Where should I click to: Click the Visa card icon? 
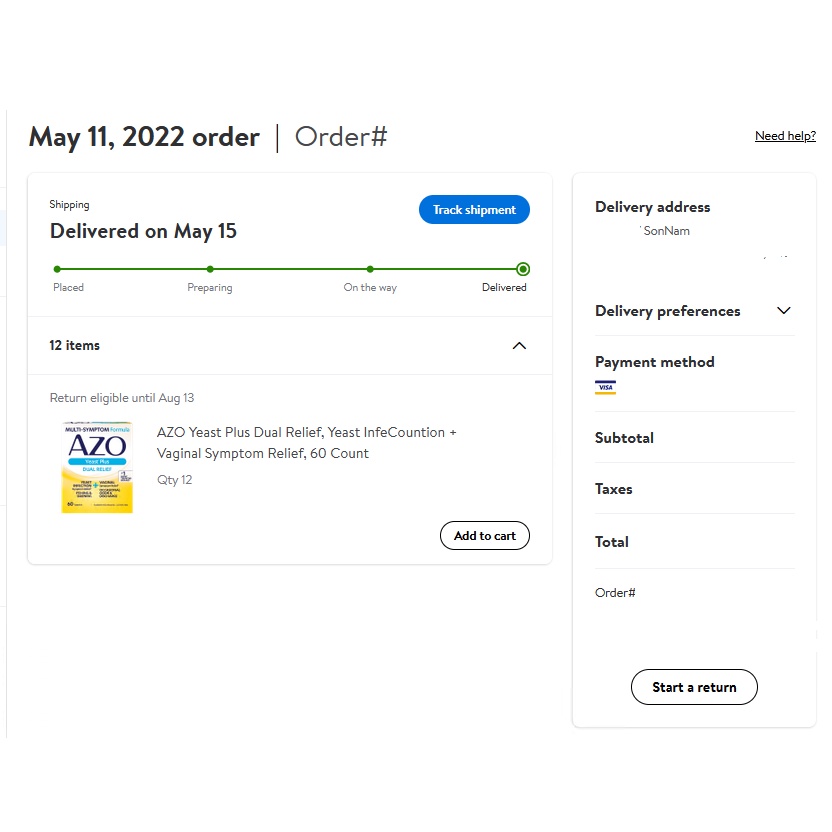pyautogui.click(x=605, y=387)
